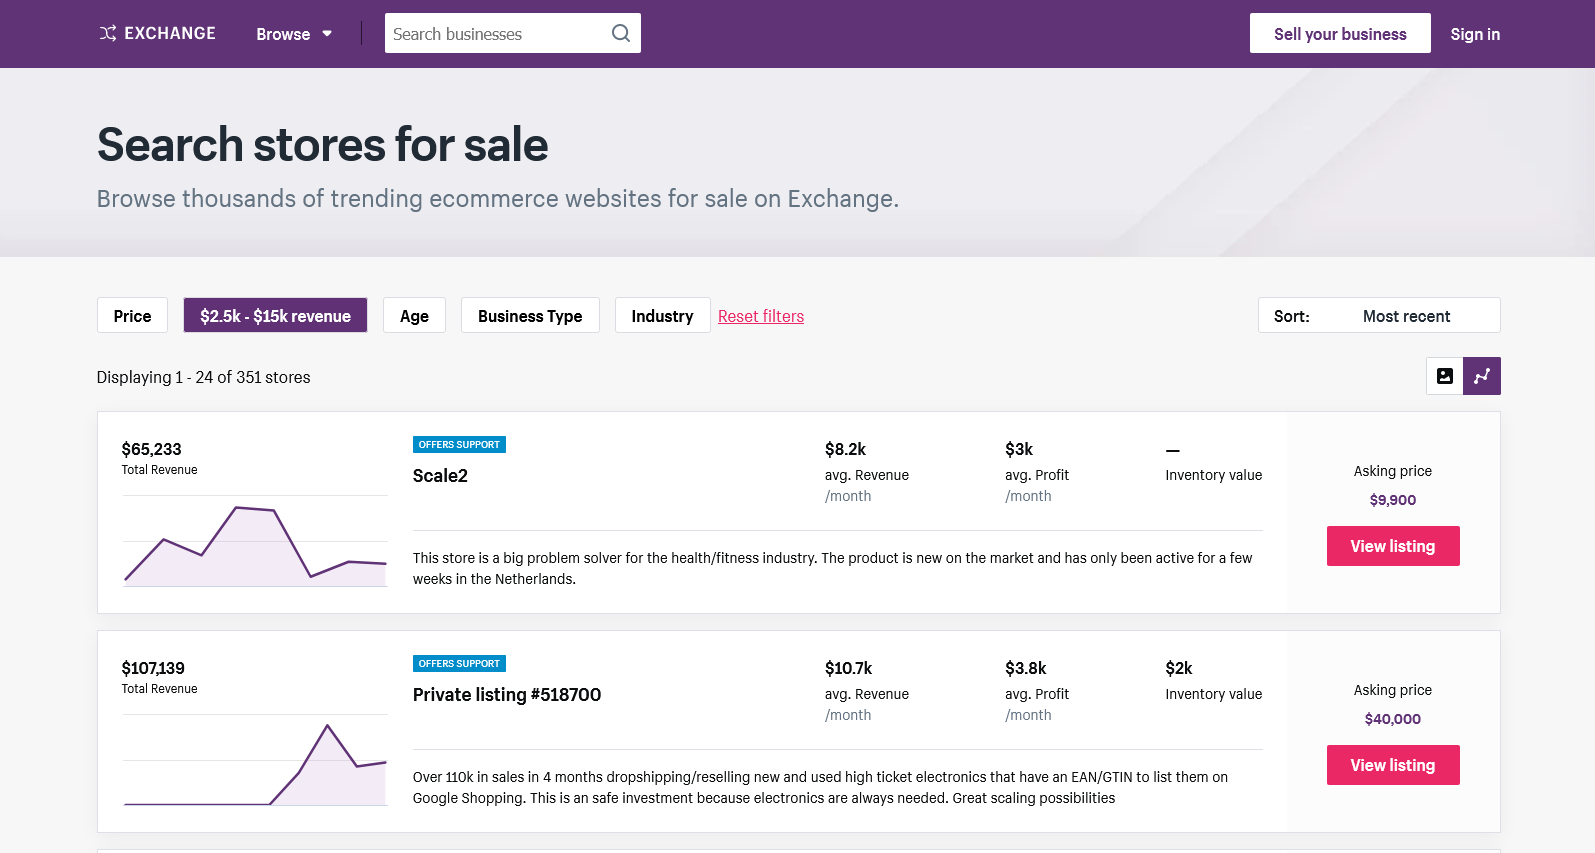The image size is (1595, 853).
Task: Open the Industry filter
Action: [x=662, y=316]
